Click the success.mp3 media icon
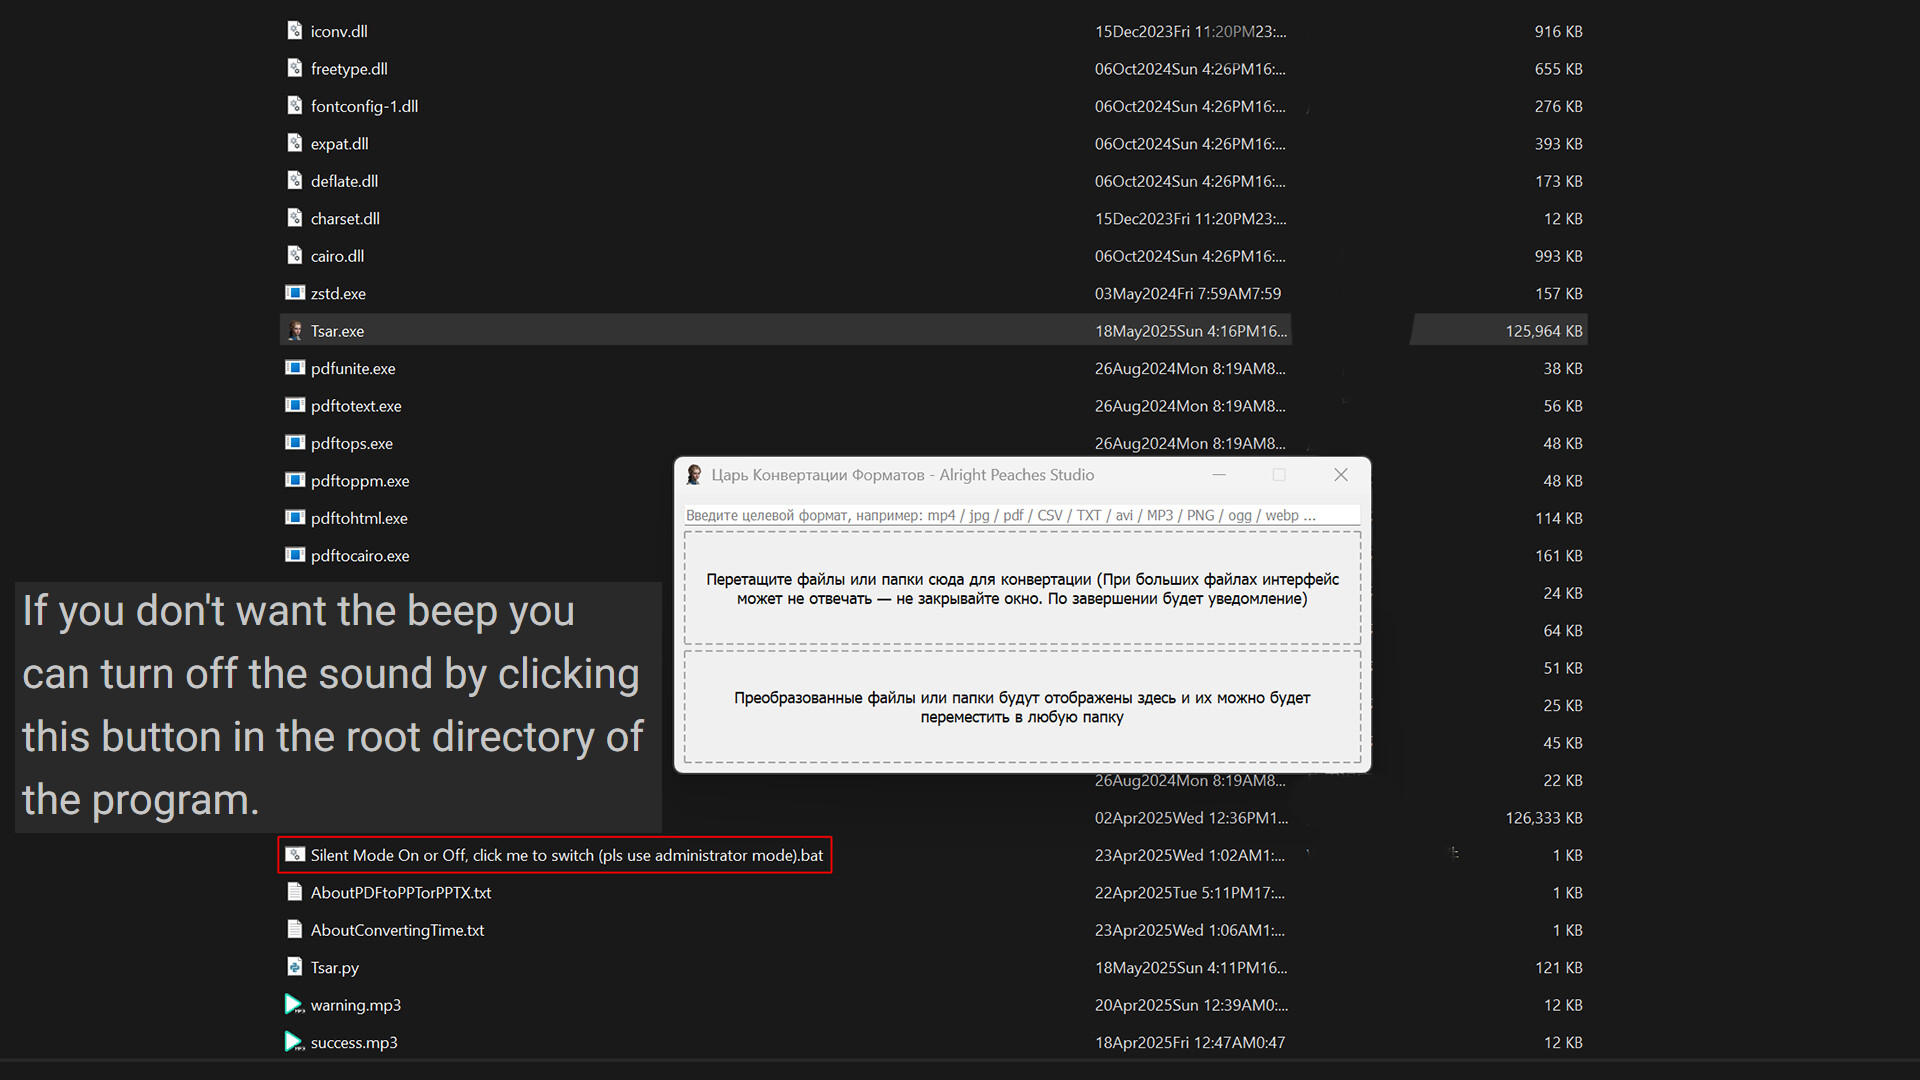Screen dimensions: 1920x1080 click(293, 1042)
